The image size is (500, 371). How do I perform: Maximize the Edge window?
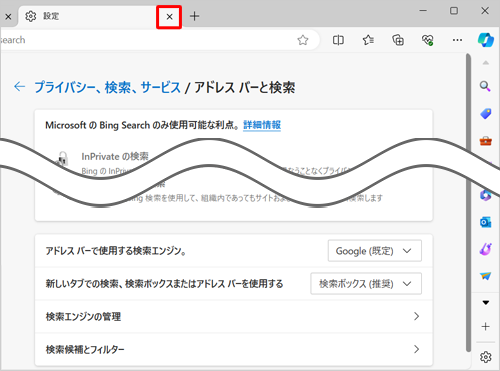[454, 11]
